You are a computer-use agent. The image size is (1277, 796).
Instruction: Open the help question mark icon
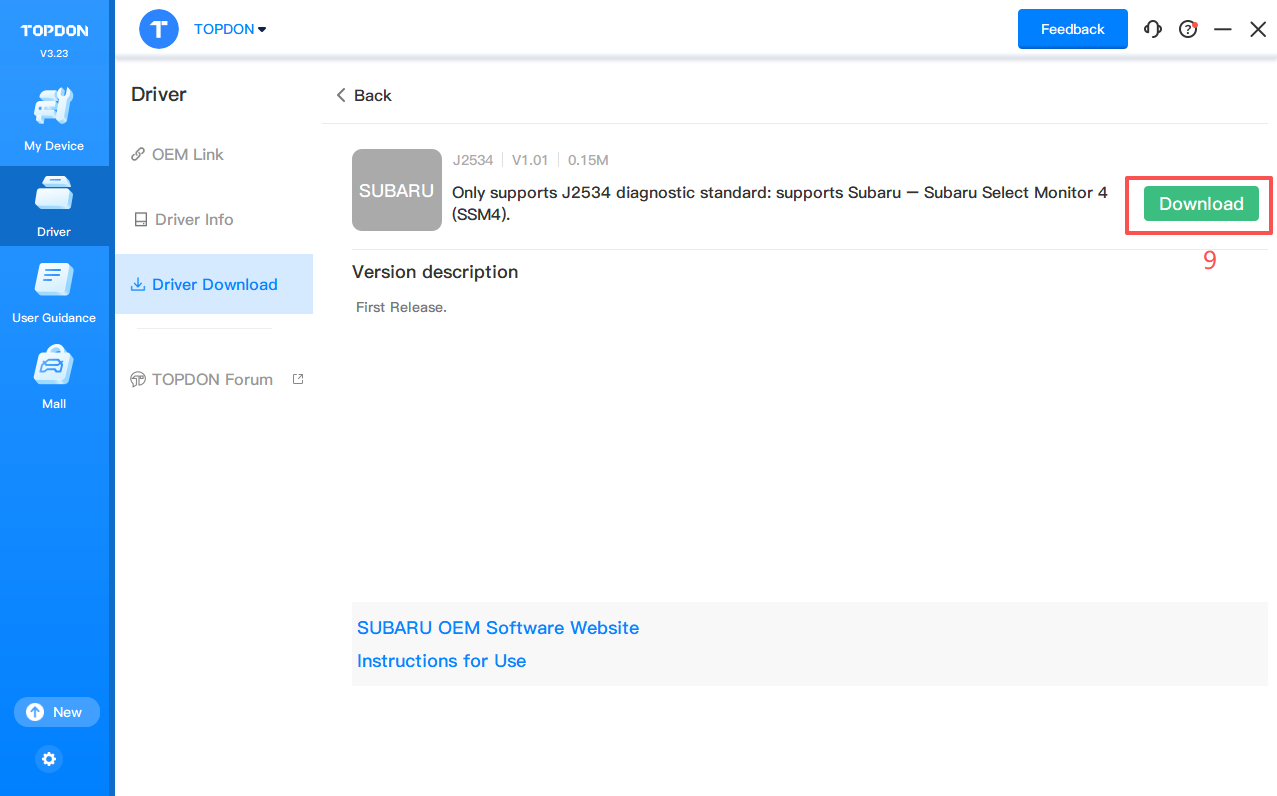1188,29
